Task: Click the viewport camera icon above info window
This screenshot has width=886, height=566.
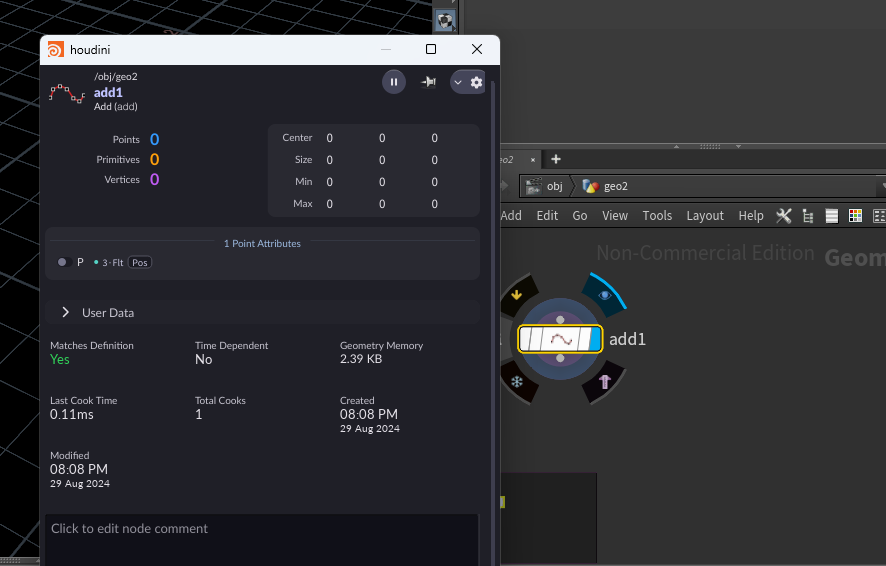Action: click(445, 21)
